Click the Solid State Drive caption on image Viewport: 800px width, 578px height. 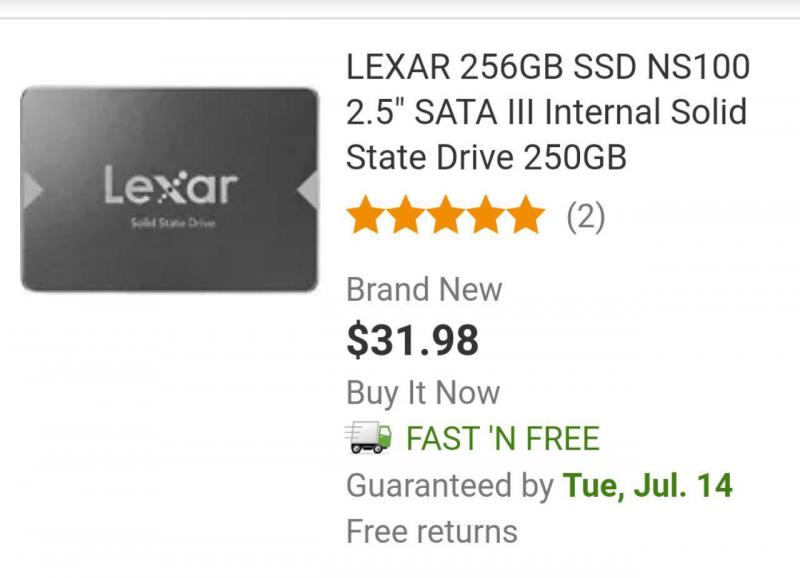[170, 223]
